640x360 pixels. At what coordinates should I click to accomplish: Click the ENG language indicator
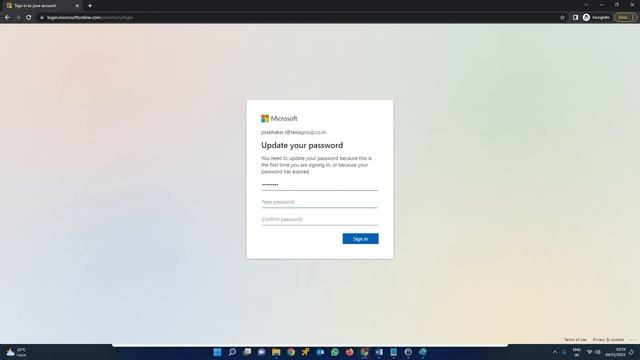tap(577, 352)
